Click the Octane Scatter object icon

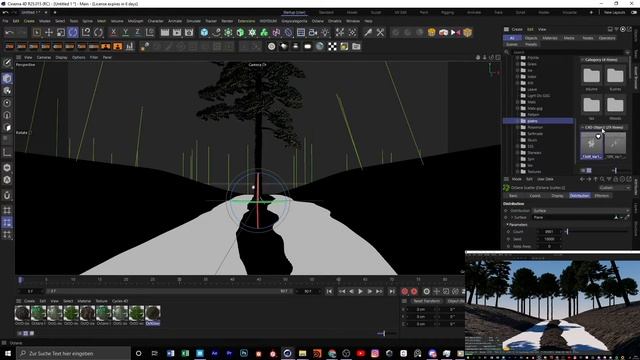(506, 188)
